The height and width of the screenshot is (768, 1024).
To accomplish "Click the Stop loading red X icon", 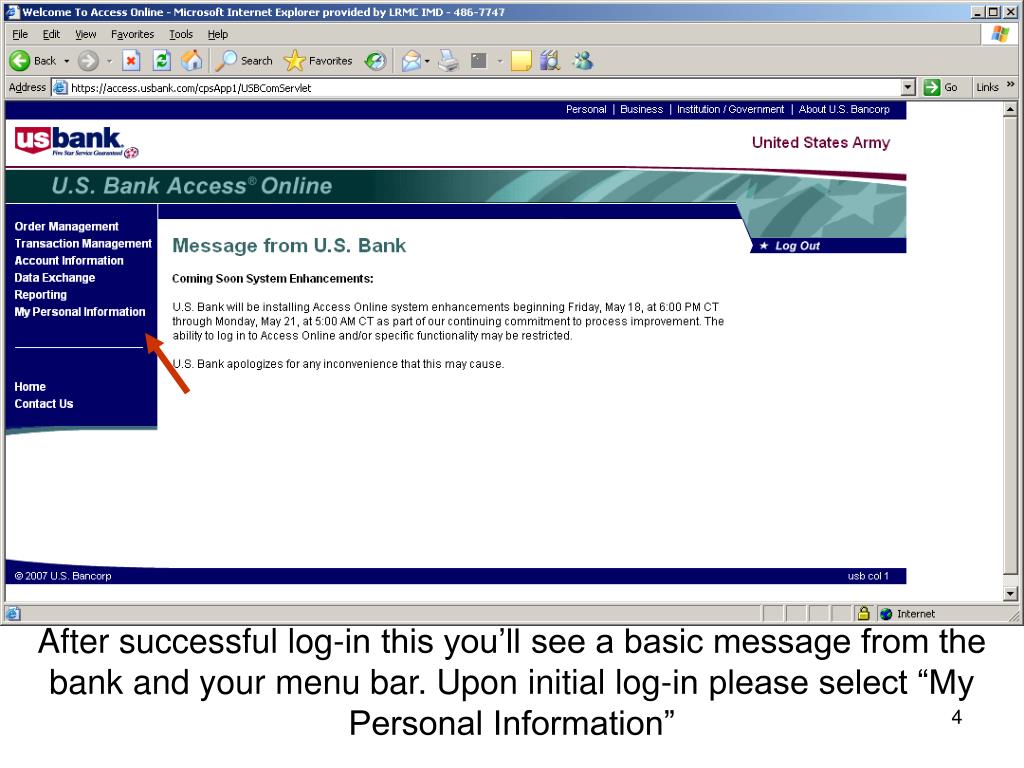I will coord(131,61).
